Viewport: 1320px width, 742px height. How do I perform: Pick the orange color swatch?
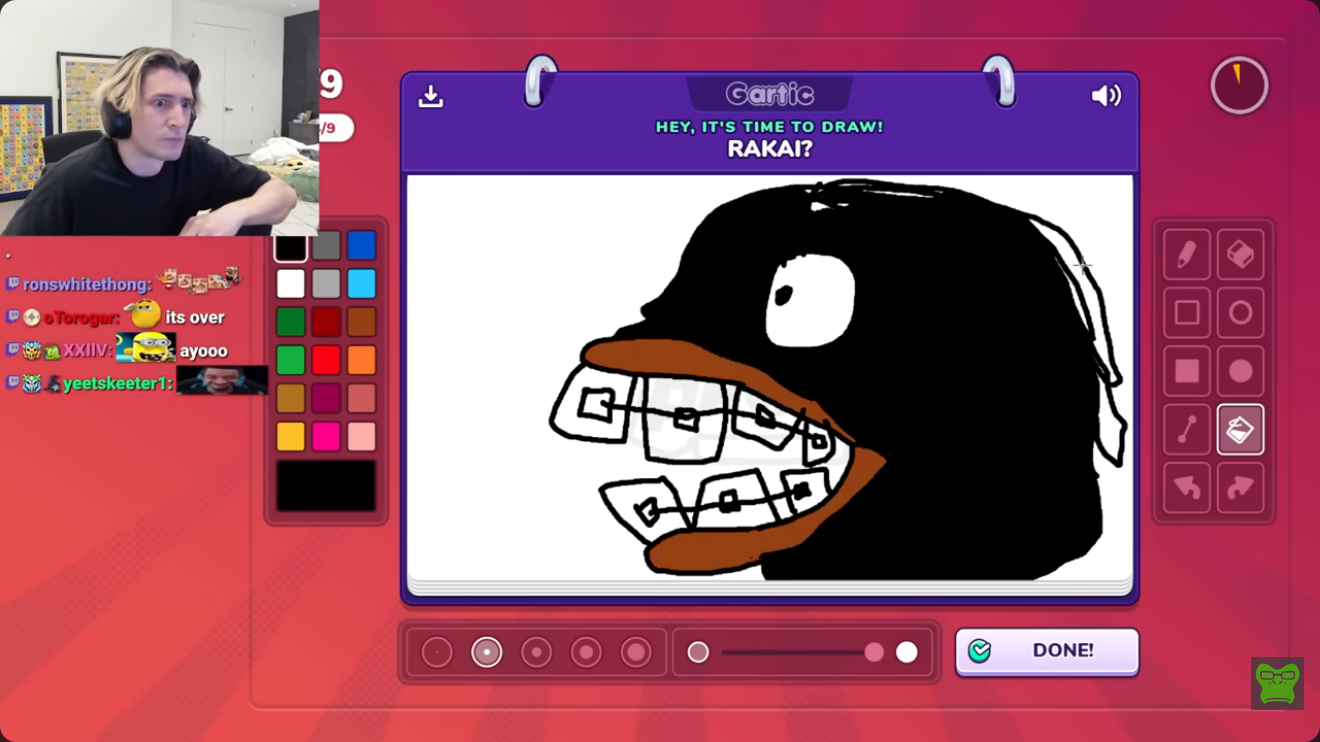pos(361,360)
